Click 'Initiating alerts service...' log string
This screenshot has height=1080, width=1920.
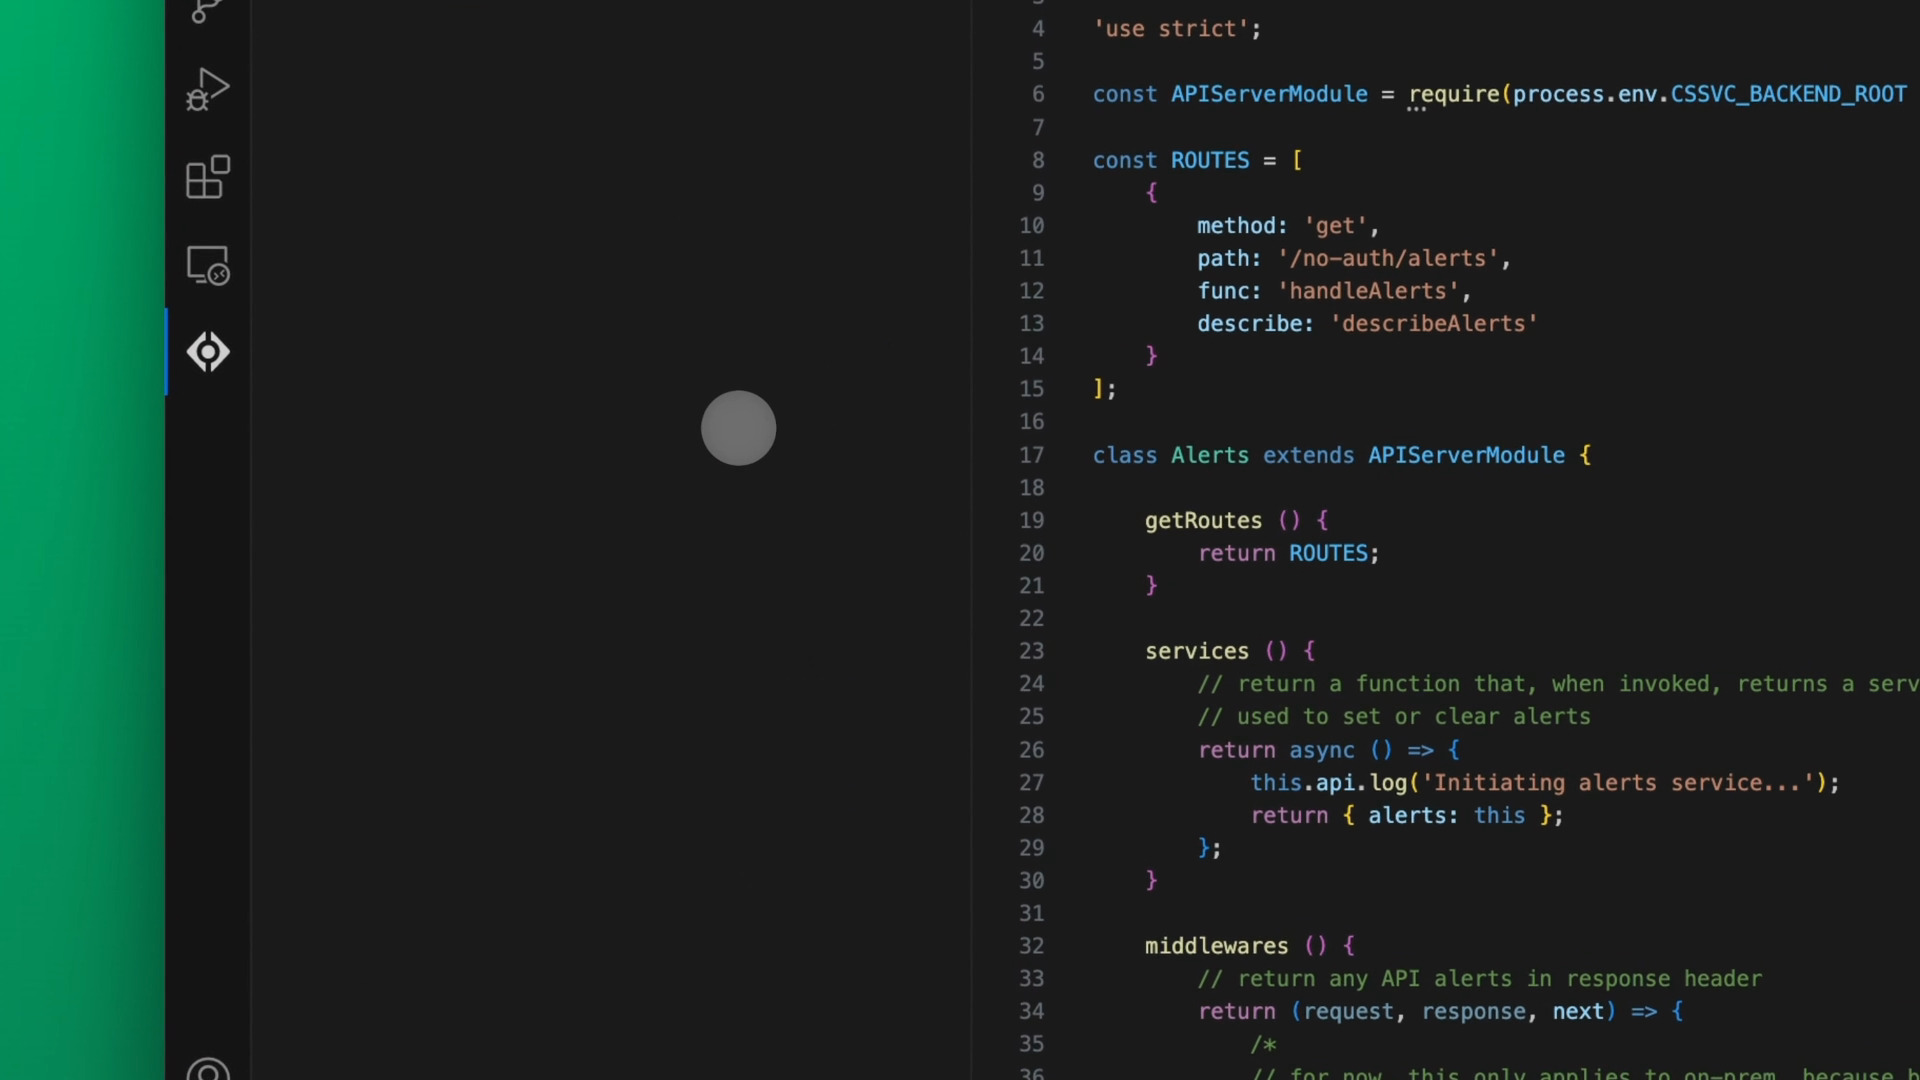tap(1618, 783)
